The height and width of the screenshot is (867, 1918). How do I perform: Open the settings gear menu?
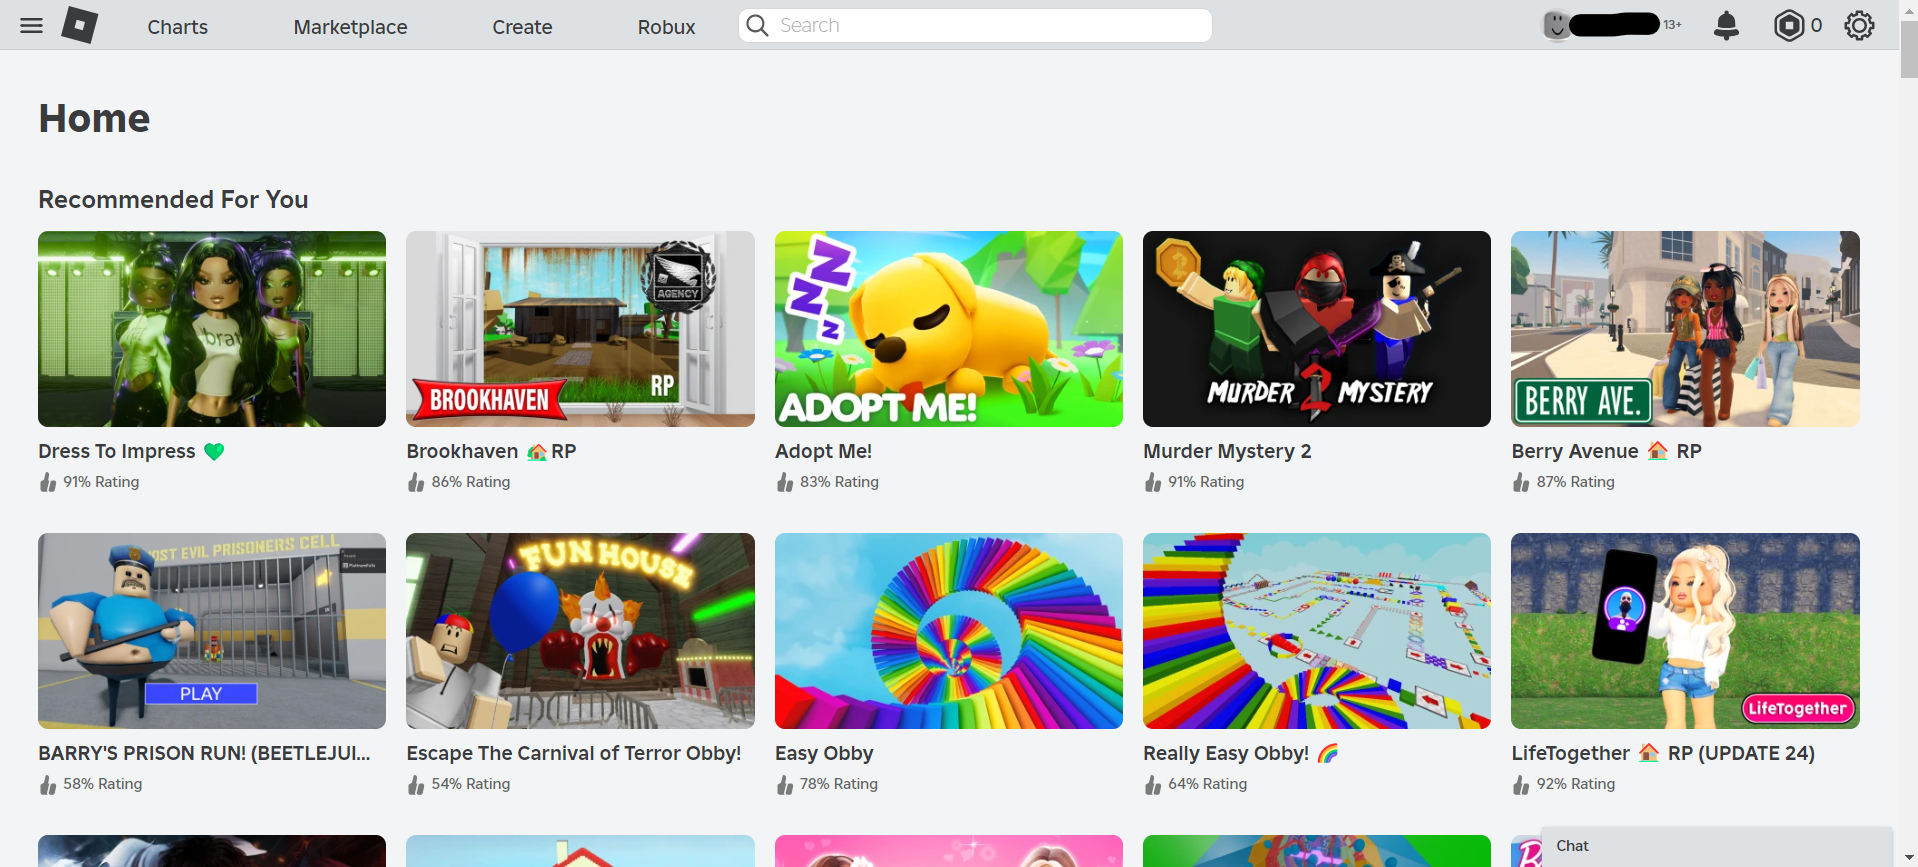tap(1859, 25)
